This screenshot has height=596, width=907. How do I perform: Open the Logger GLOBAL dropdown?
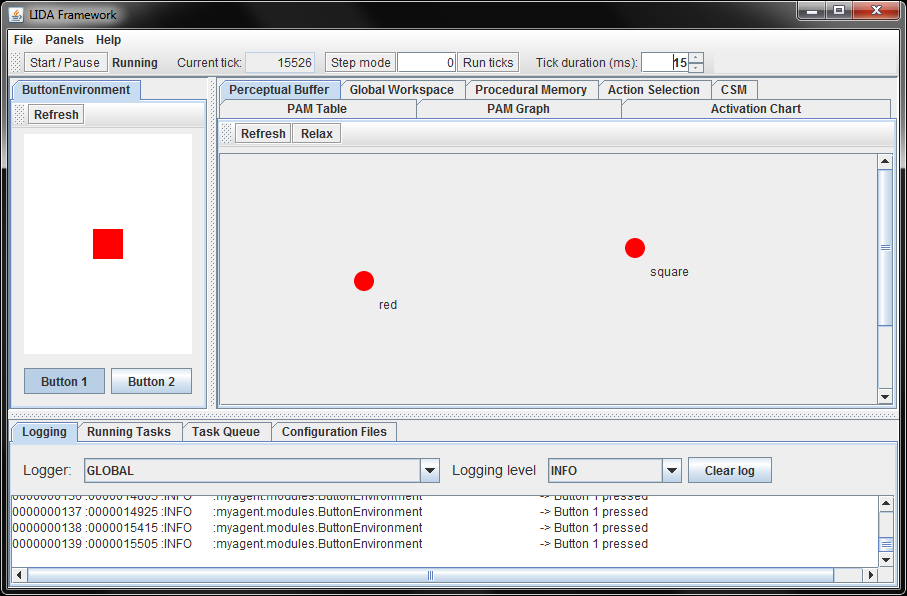point(430,471)
